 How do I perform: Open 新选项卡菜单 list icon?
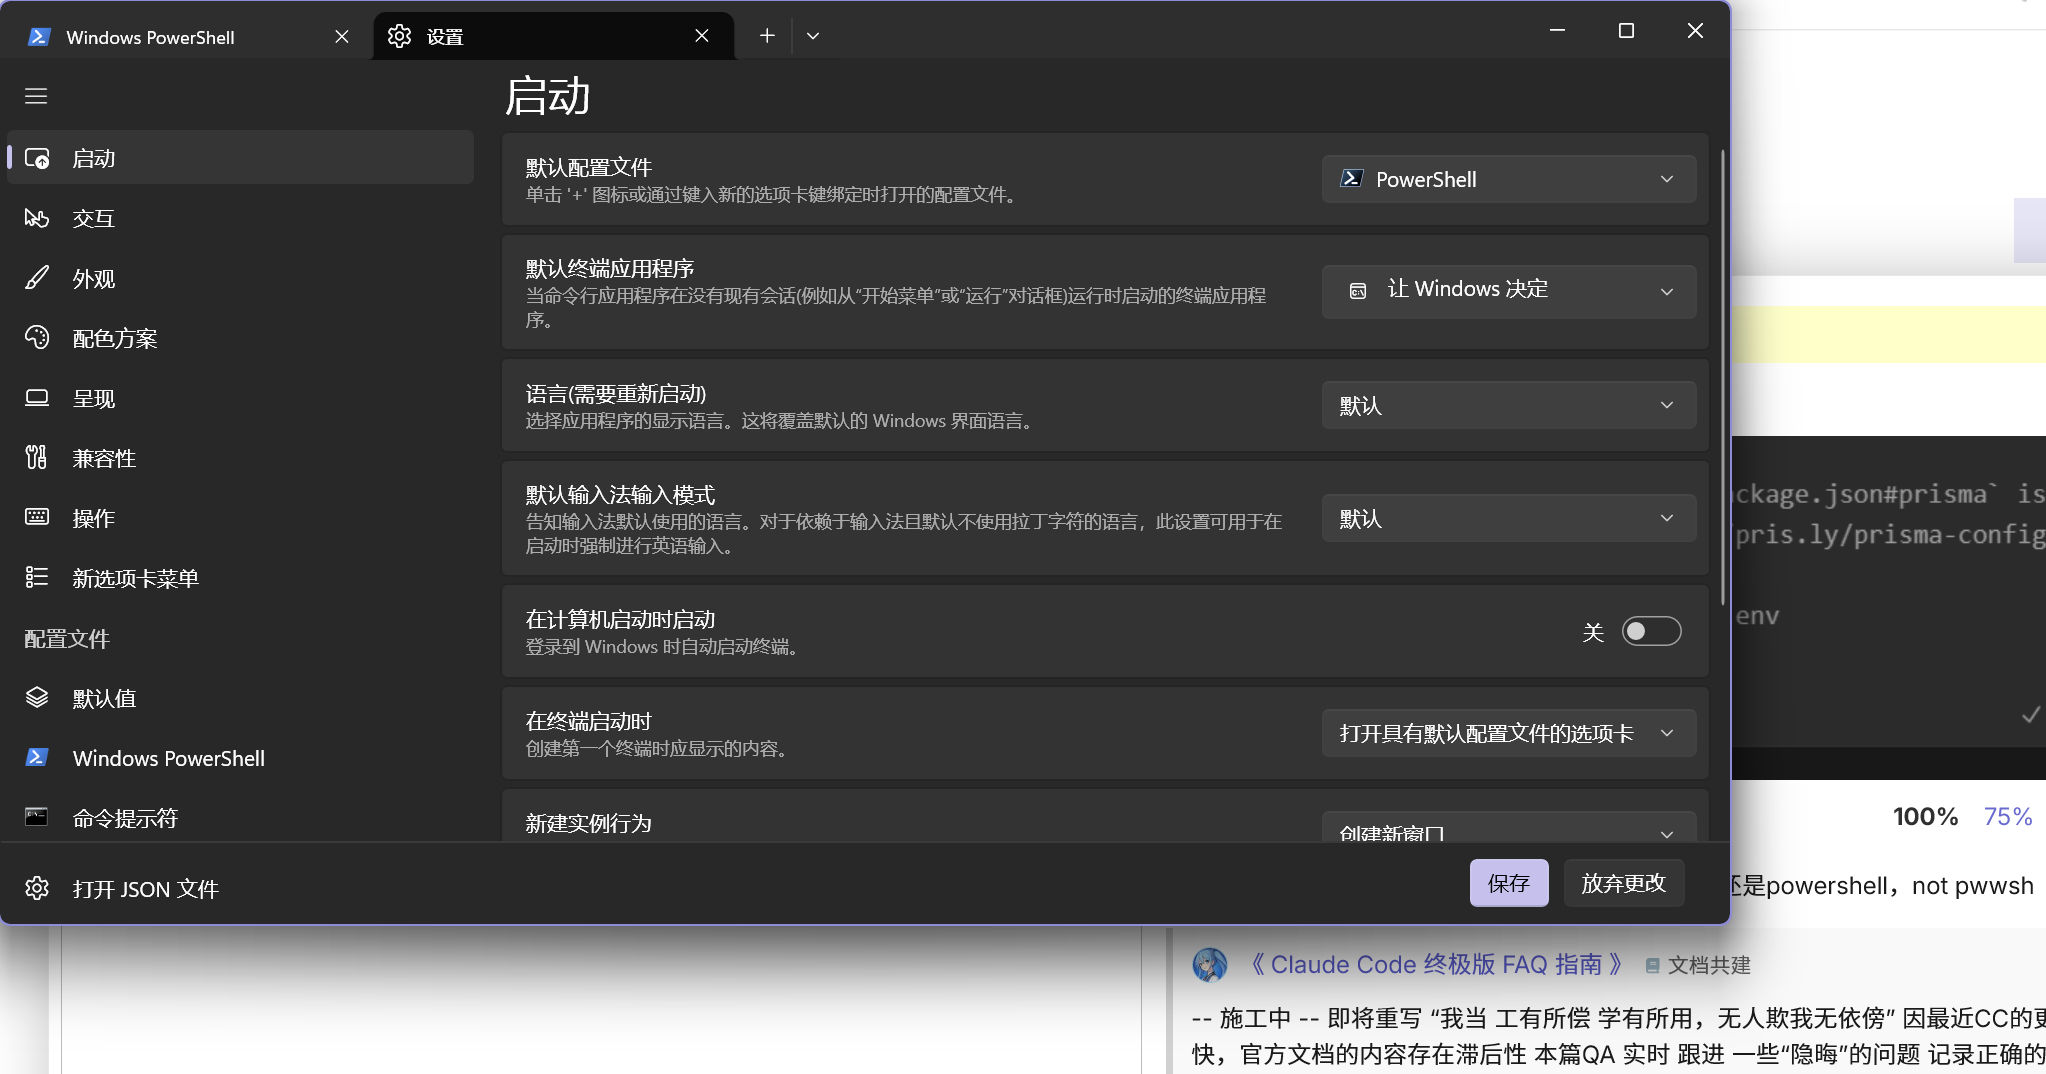coord(37,577)
